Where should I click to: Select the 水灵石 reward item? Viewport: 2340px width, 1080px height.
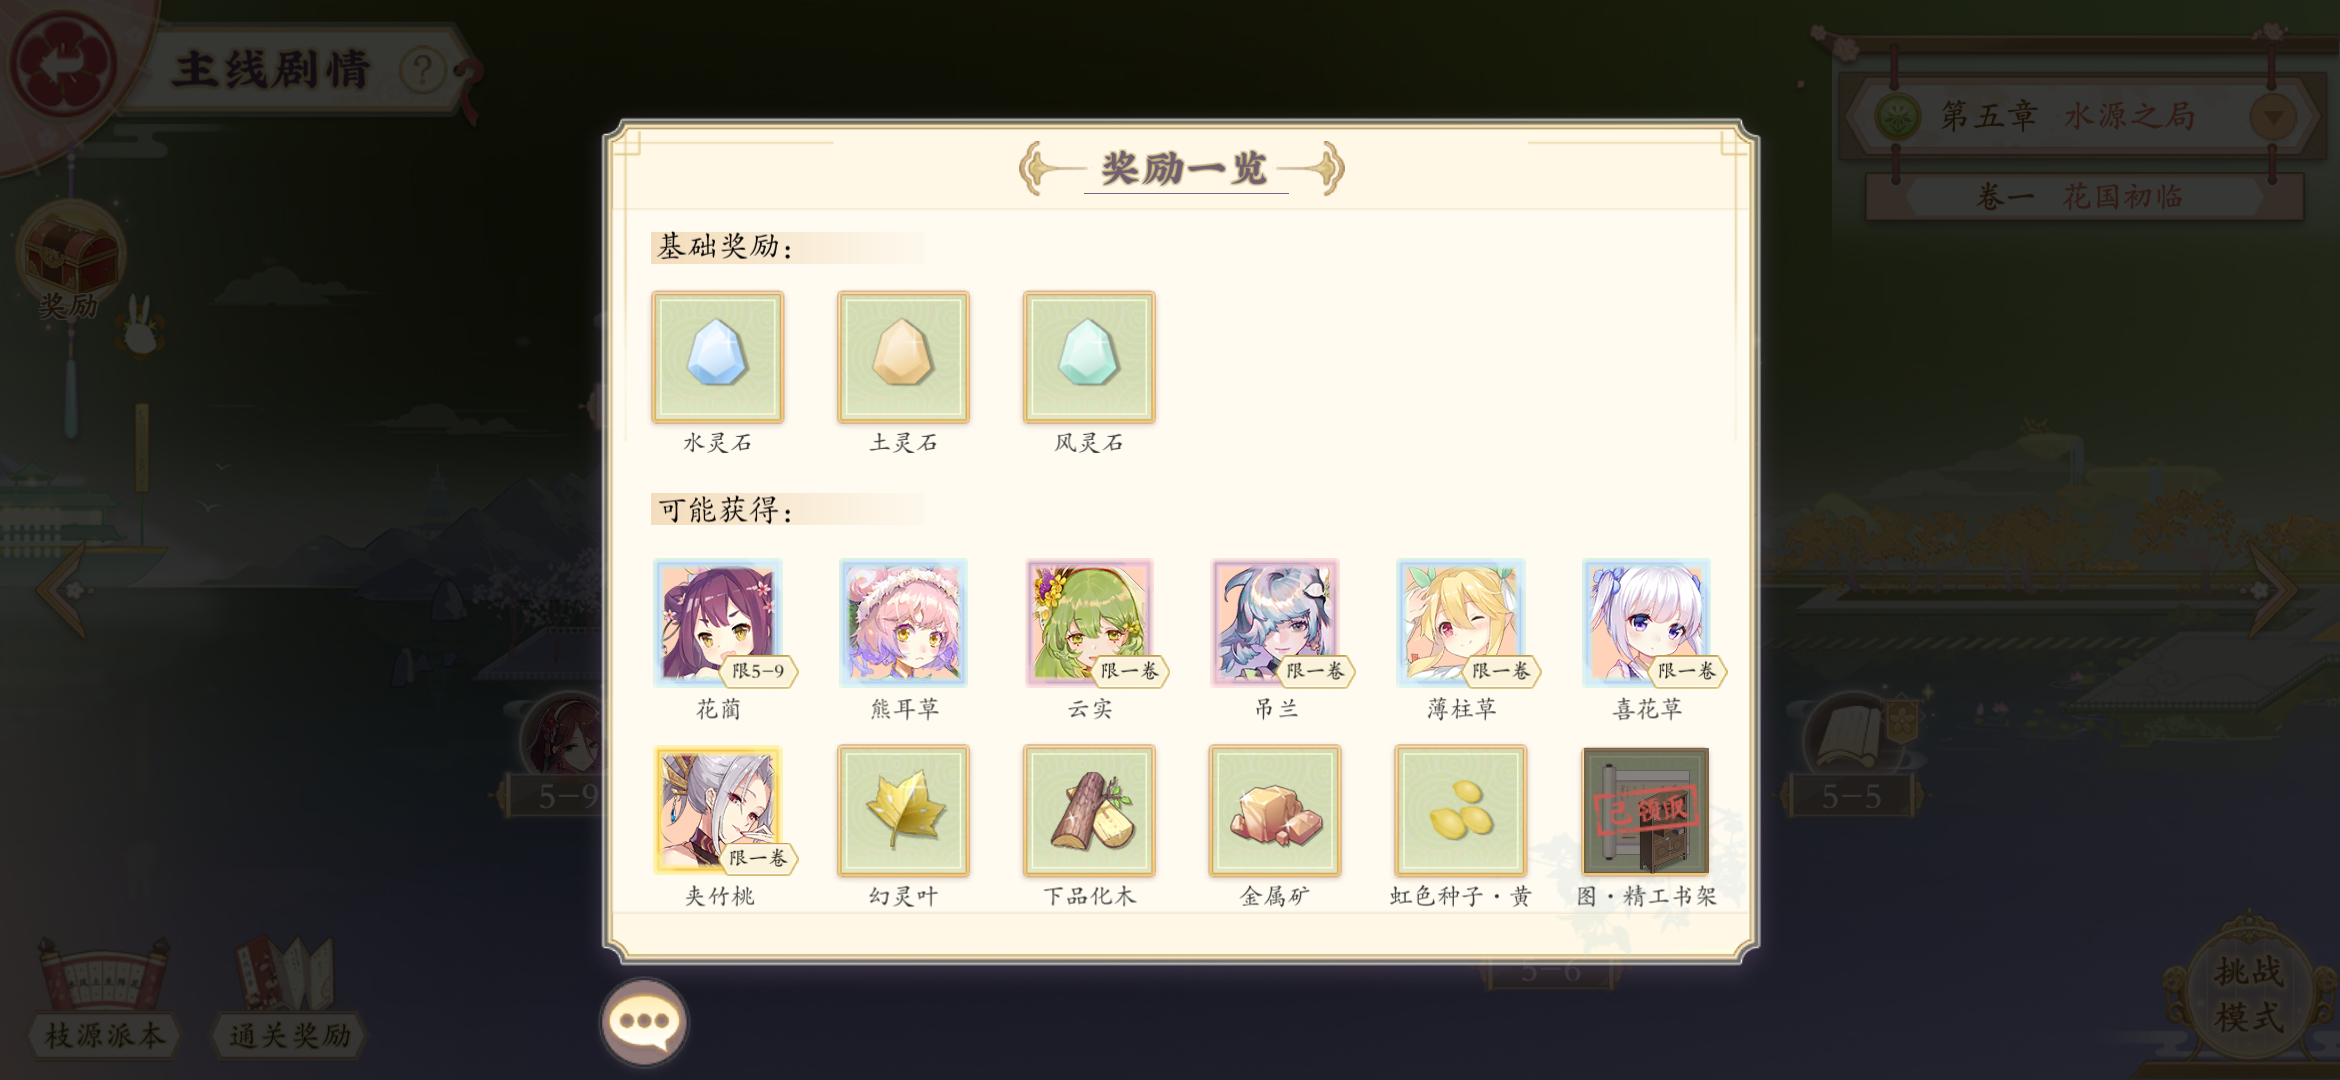(x=717, y=357)
